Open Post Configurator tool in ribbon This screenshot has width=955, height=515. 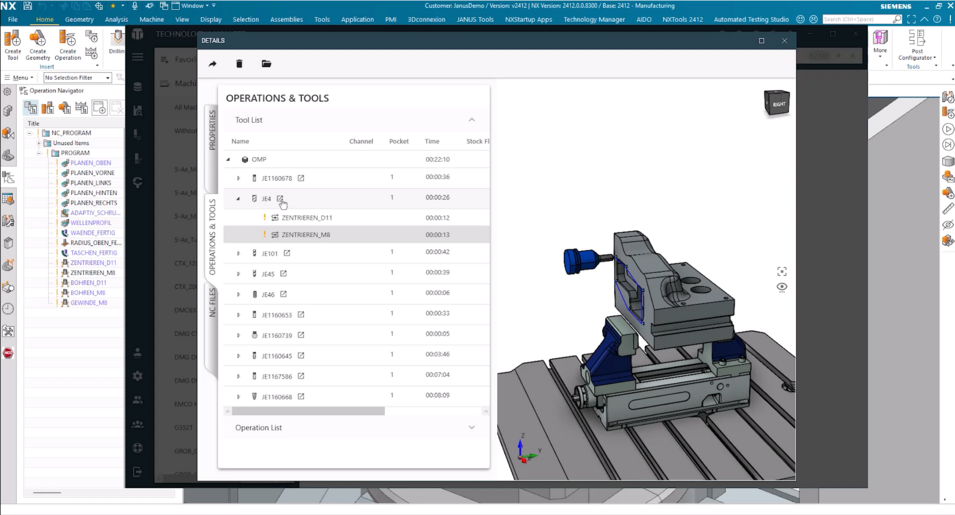coord(917,46)
